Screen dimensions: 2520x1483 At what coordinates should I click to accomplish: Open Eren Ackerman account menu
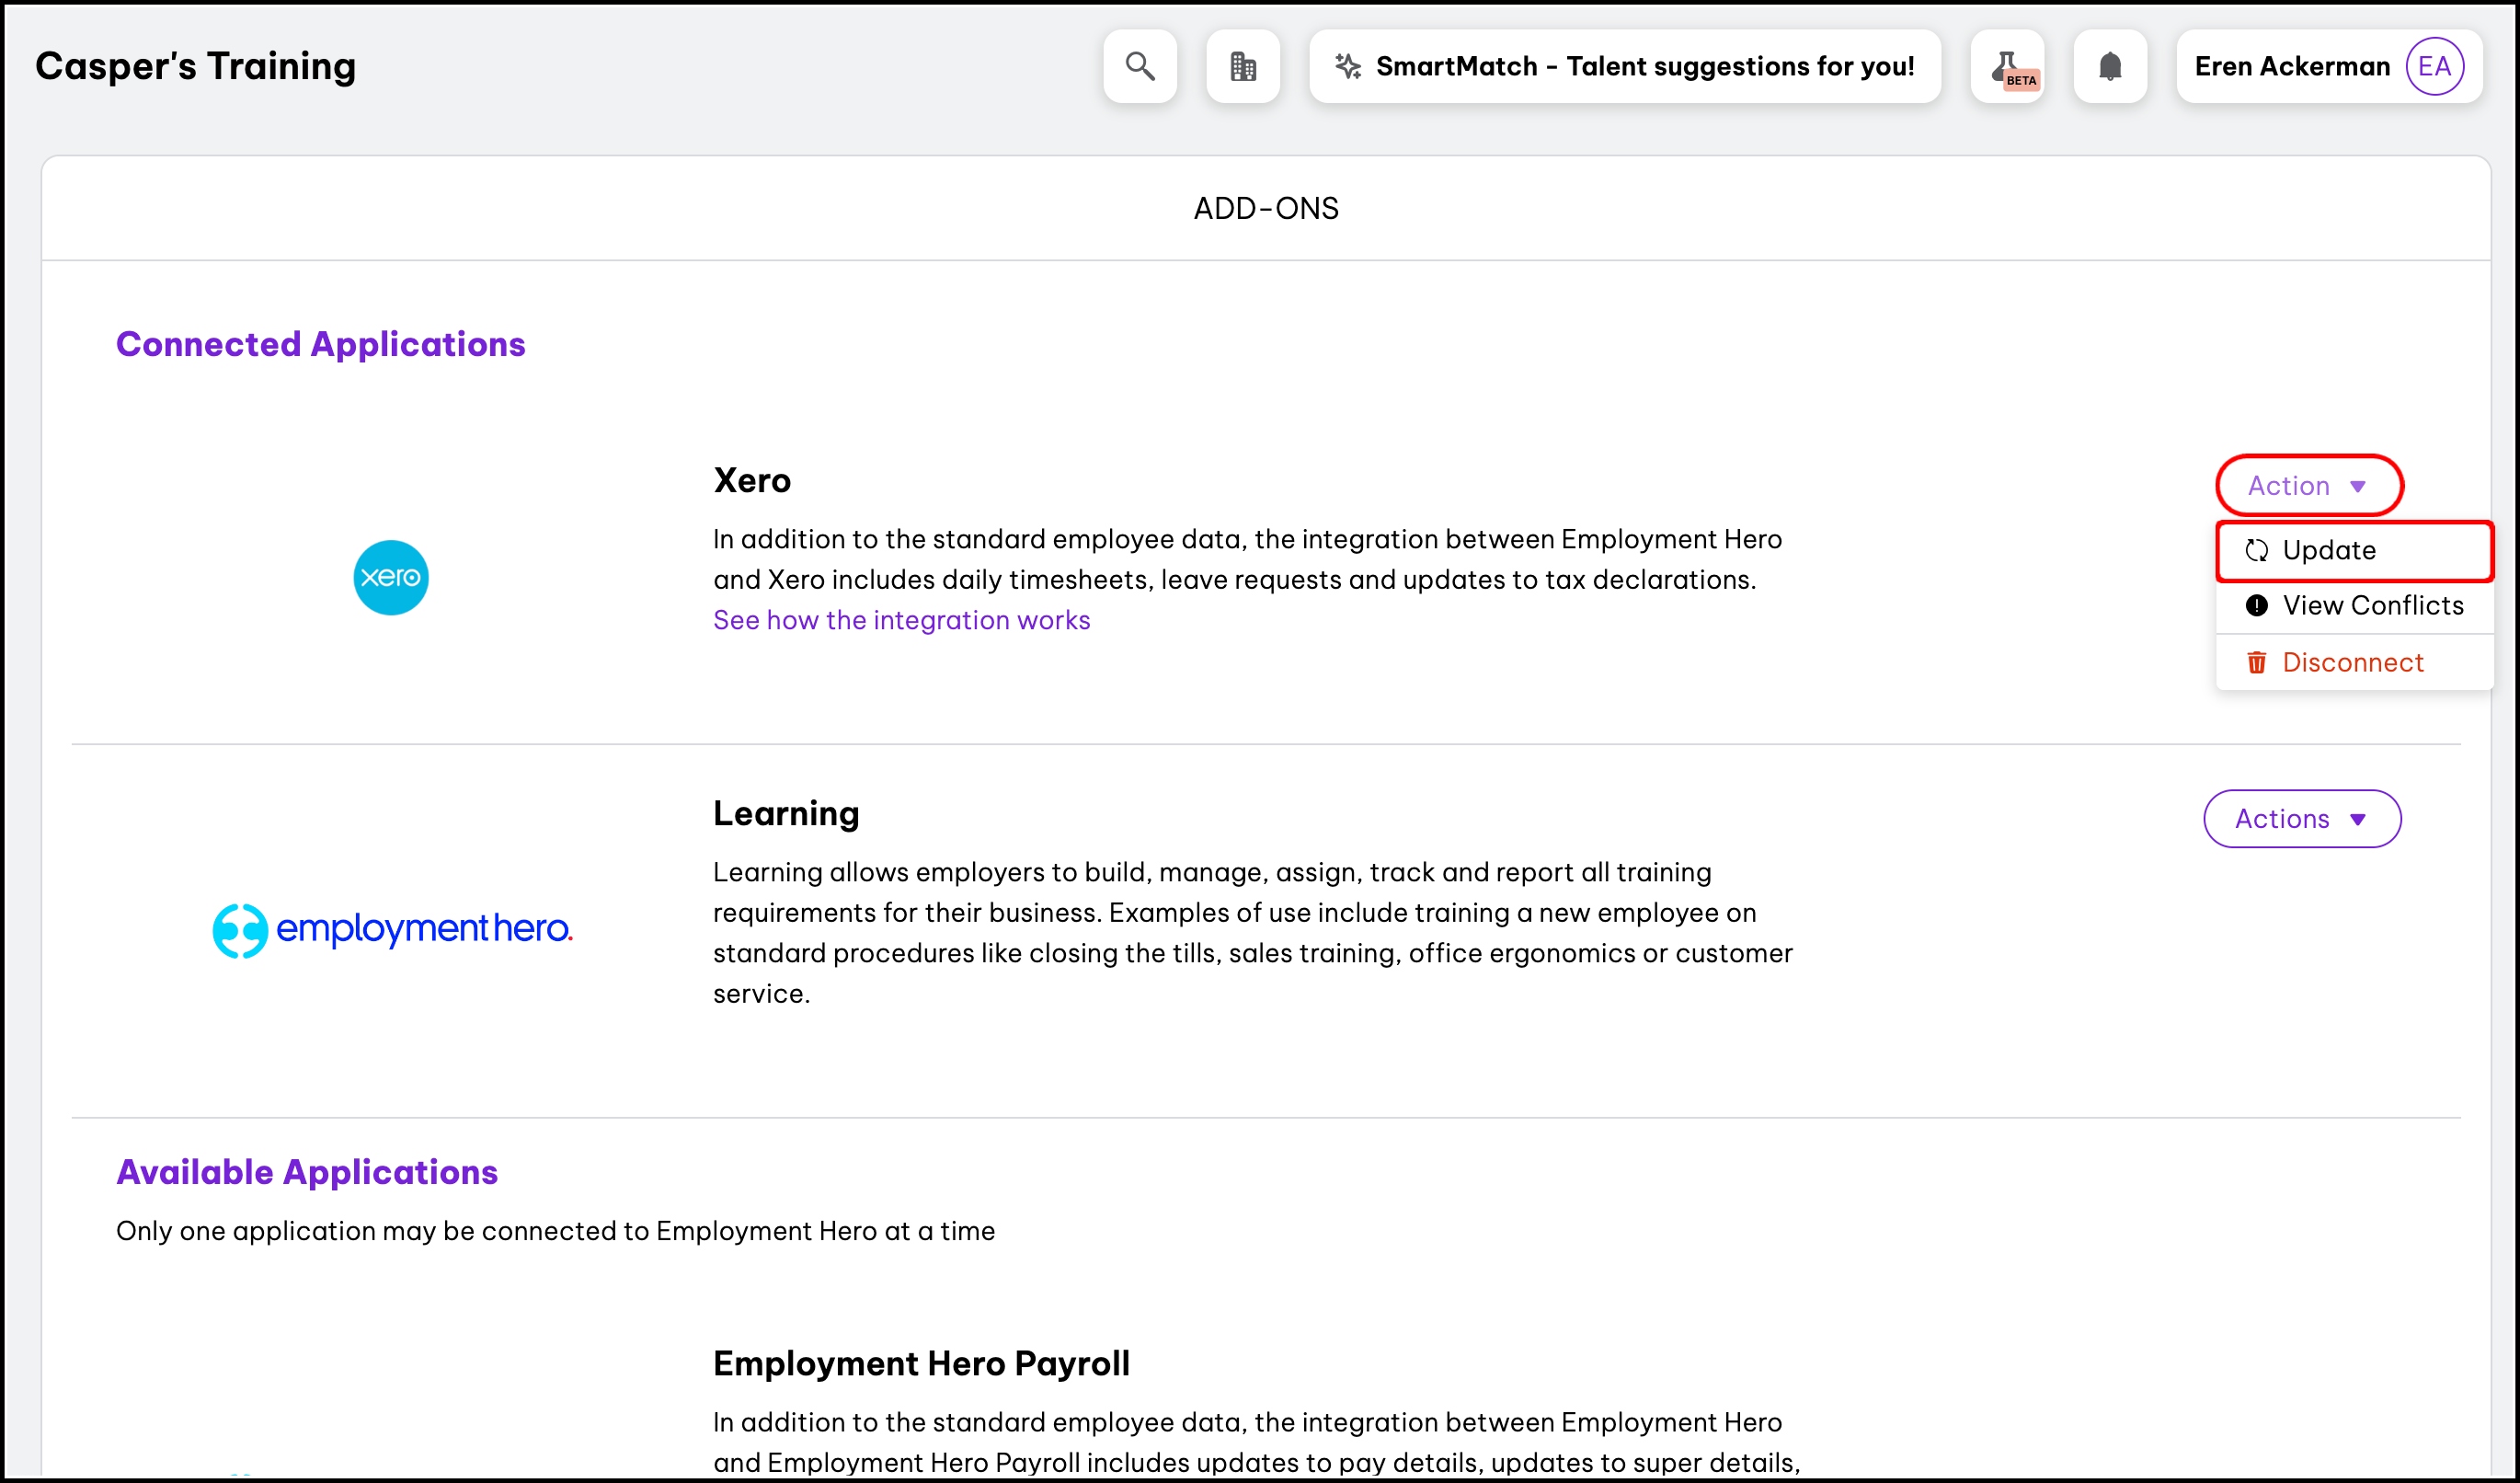coord(2292,66)
